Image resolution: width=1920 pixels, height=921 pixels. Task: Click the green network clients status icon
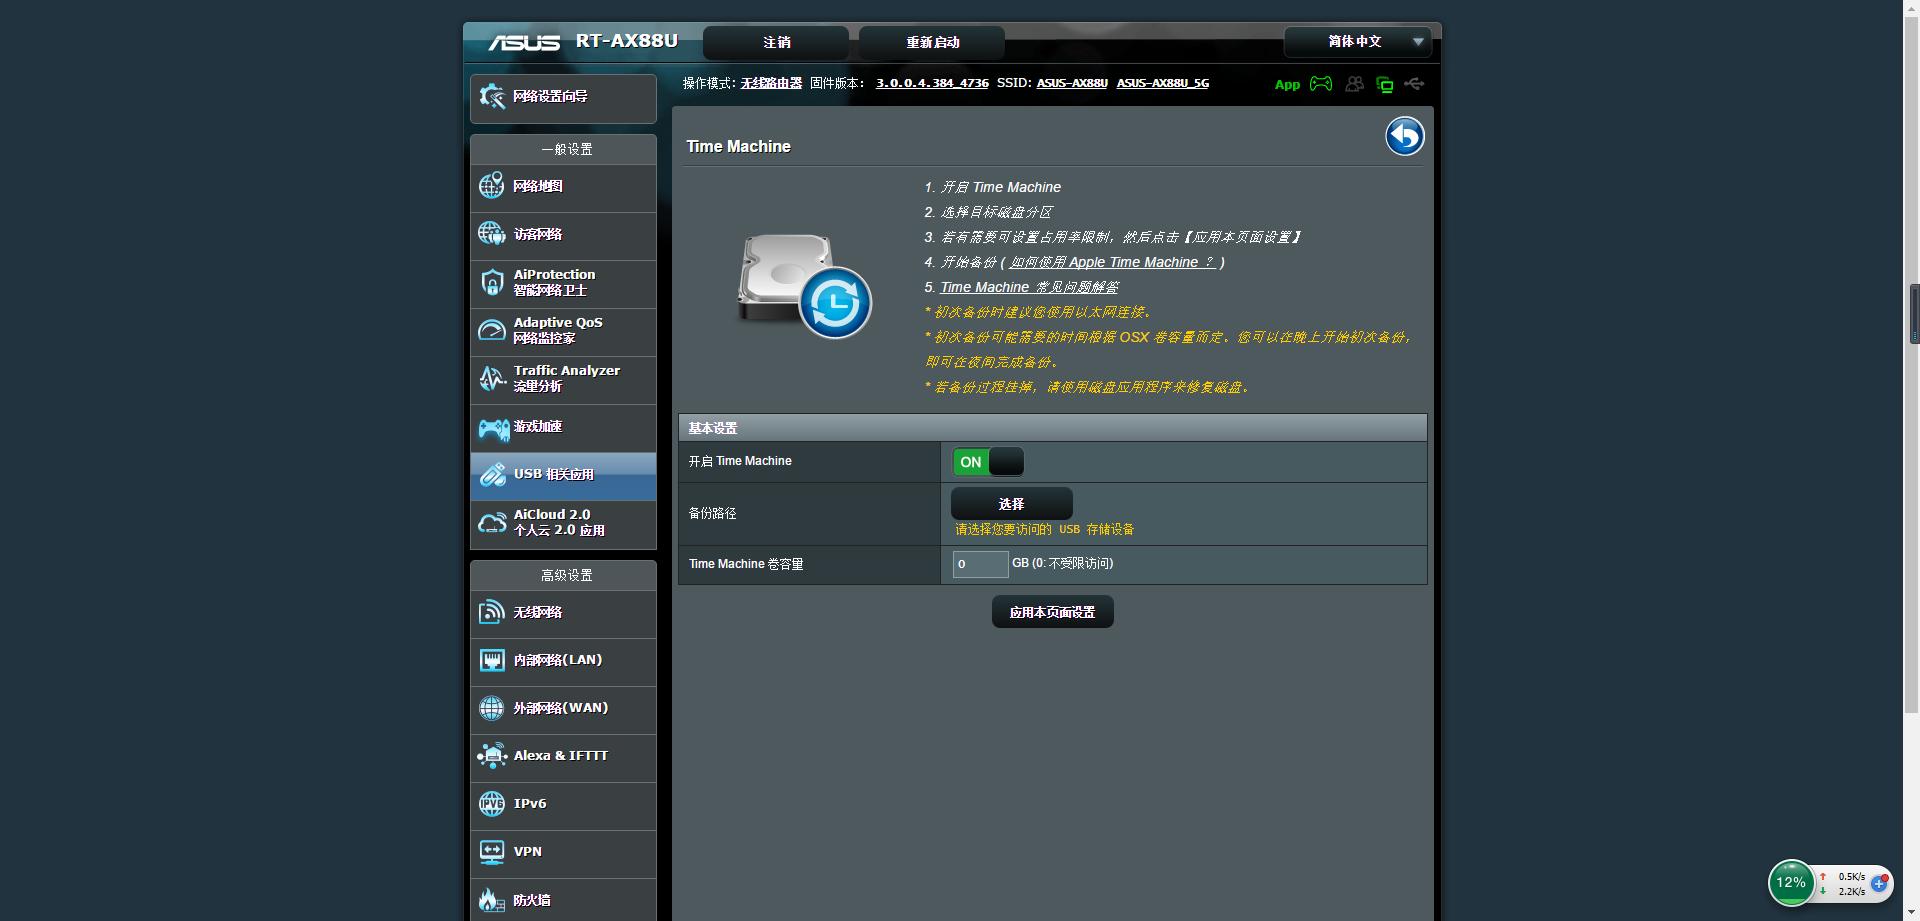point(1384,85)
